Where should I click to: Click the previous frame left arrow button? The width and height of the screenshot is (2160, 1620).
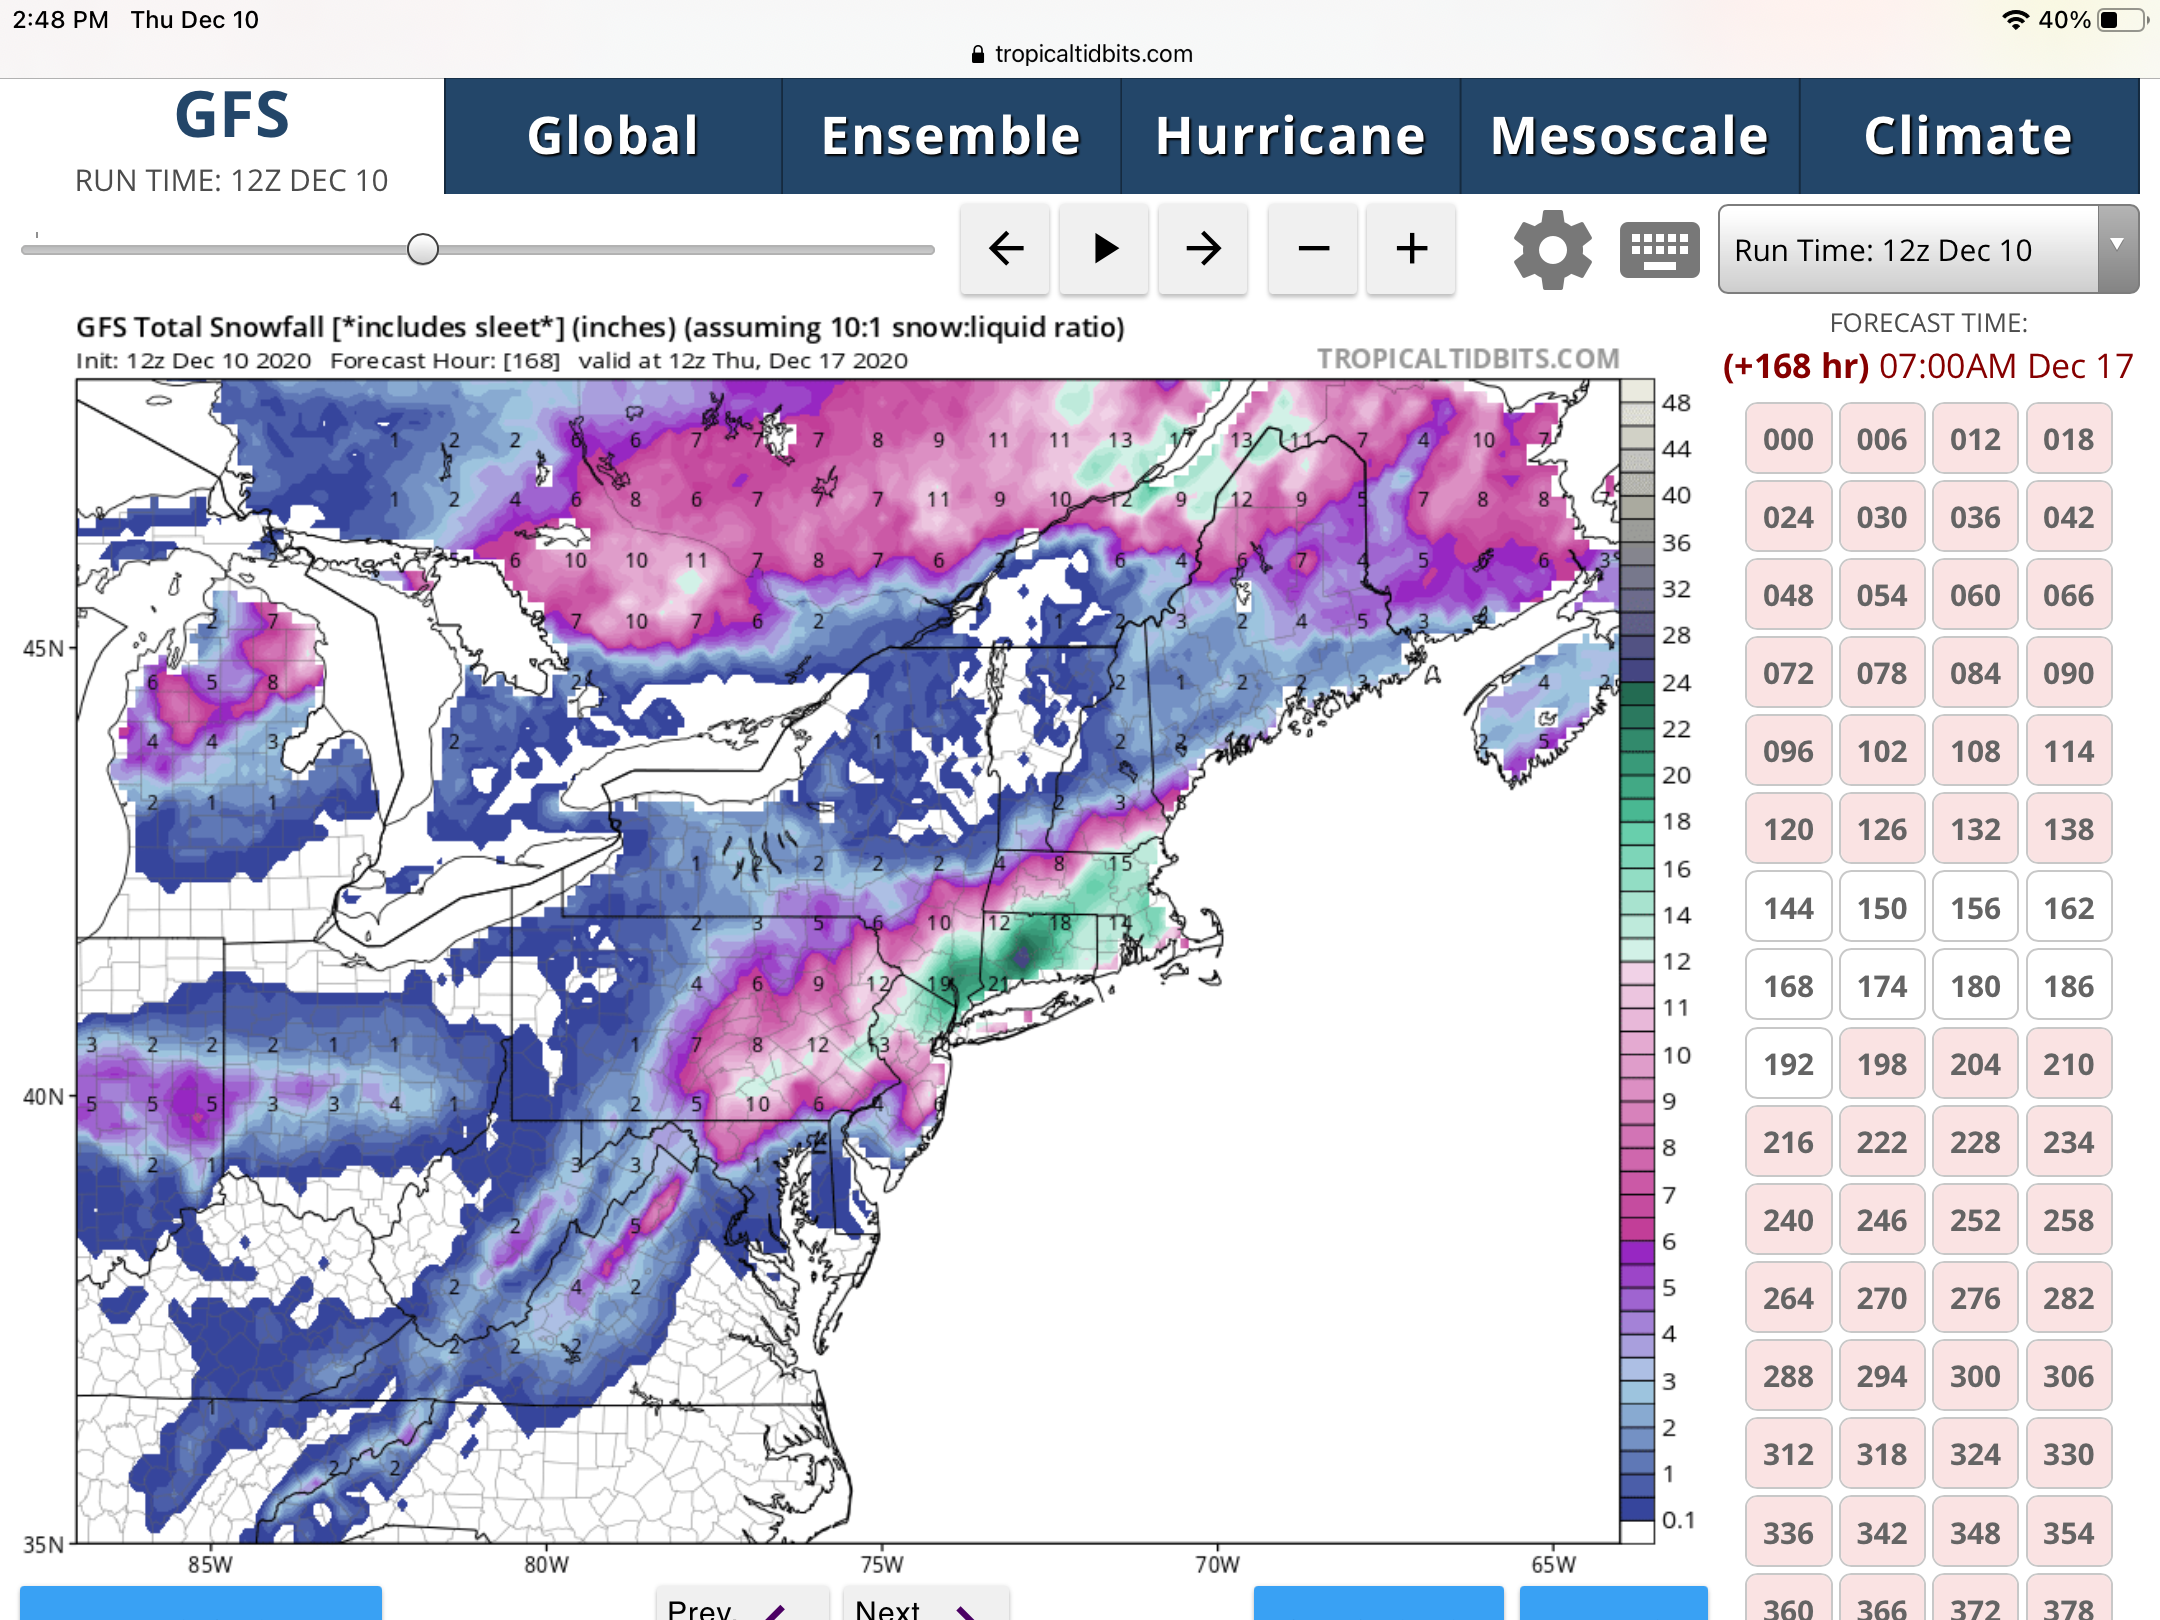1005,248
